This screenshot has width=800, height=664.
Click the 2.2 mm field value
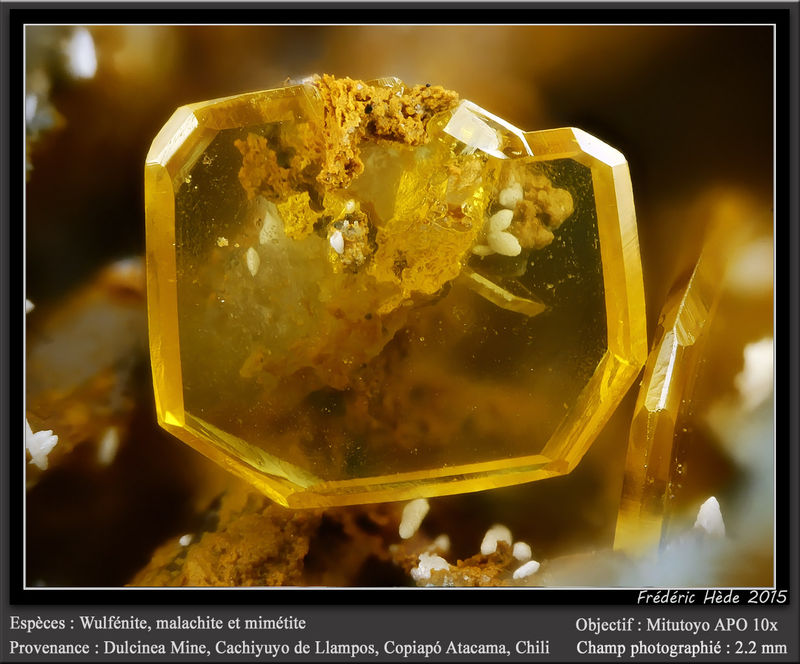click(761, 648)
